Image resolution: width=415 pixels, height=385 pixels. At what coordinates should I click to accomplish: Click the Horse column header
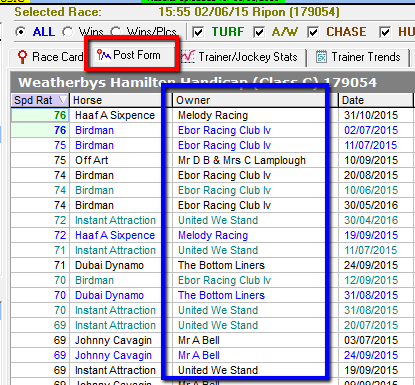coord(115,100)
